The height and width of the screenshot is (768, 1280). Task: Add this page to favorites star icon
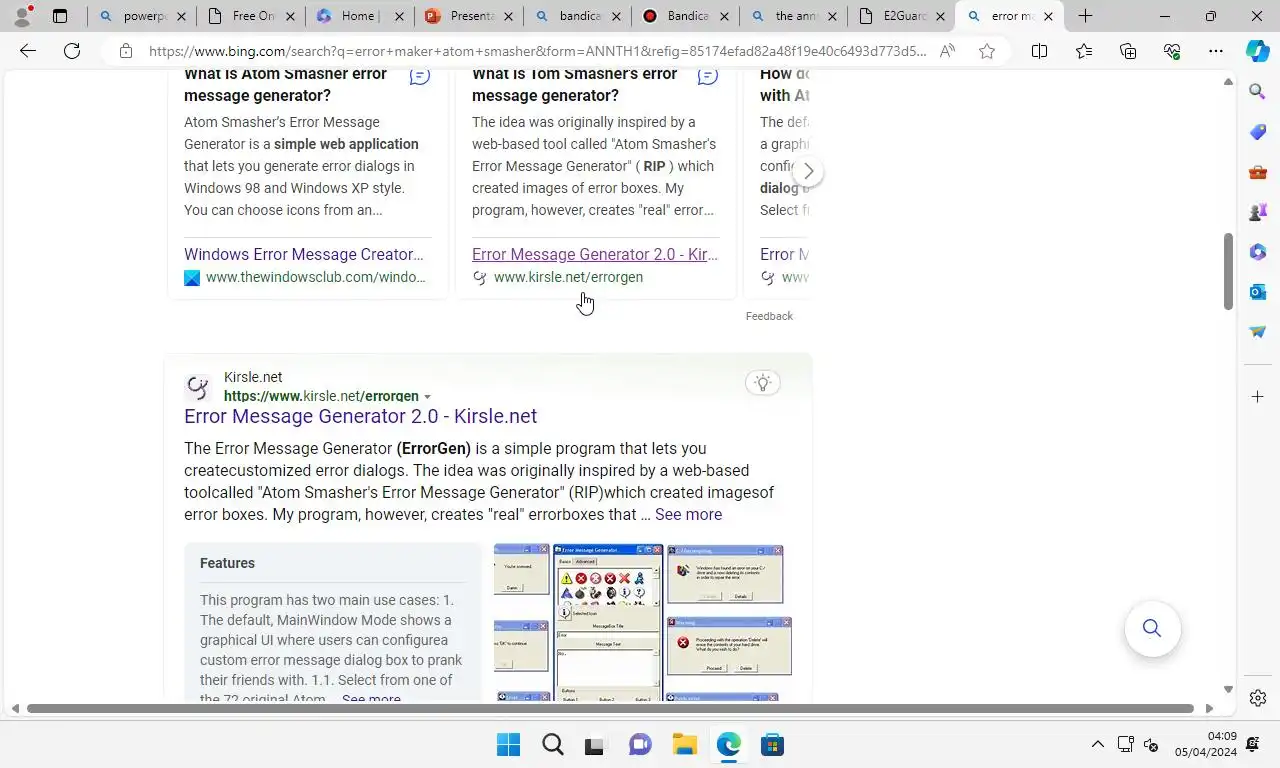tap(987, 51)
